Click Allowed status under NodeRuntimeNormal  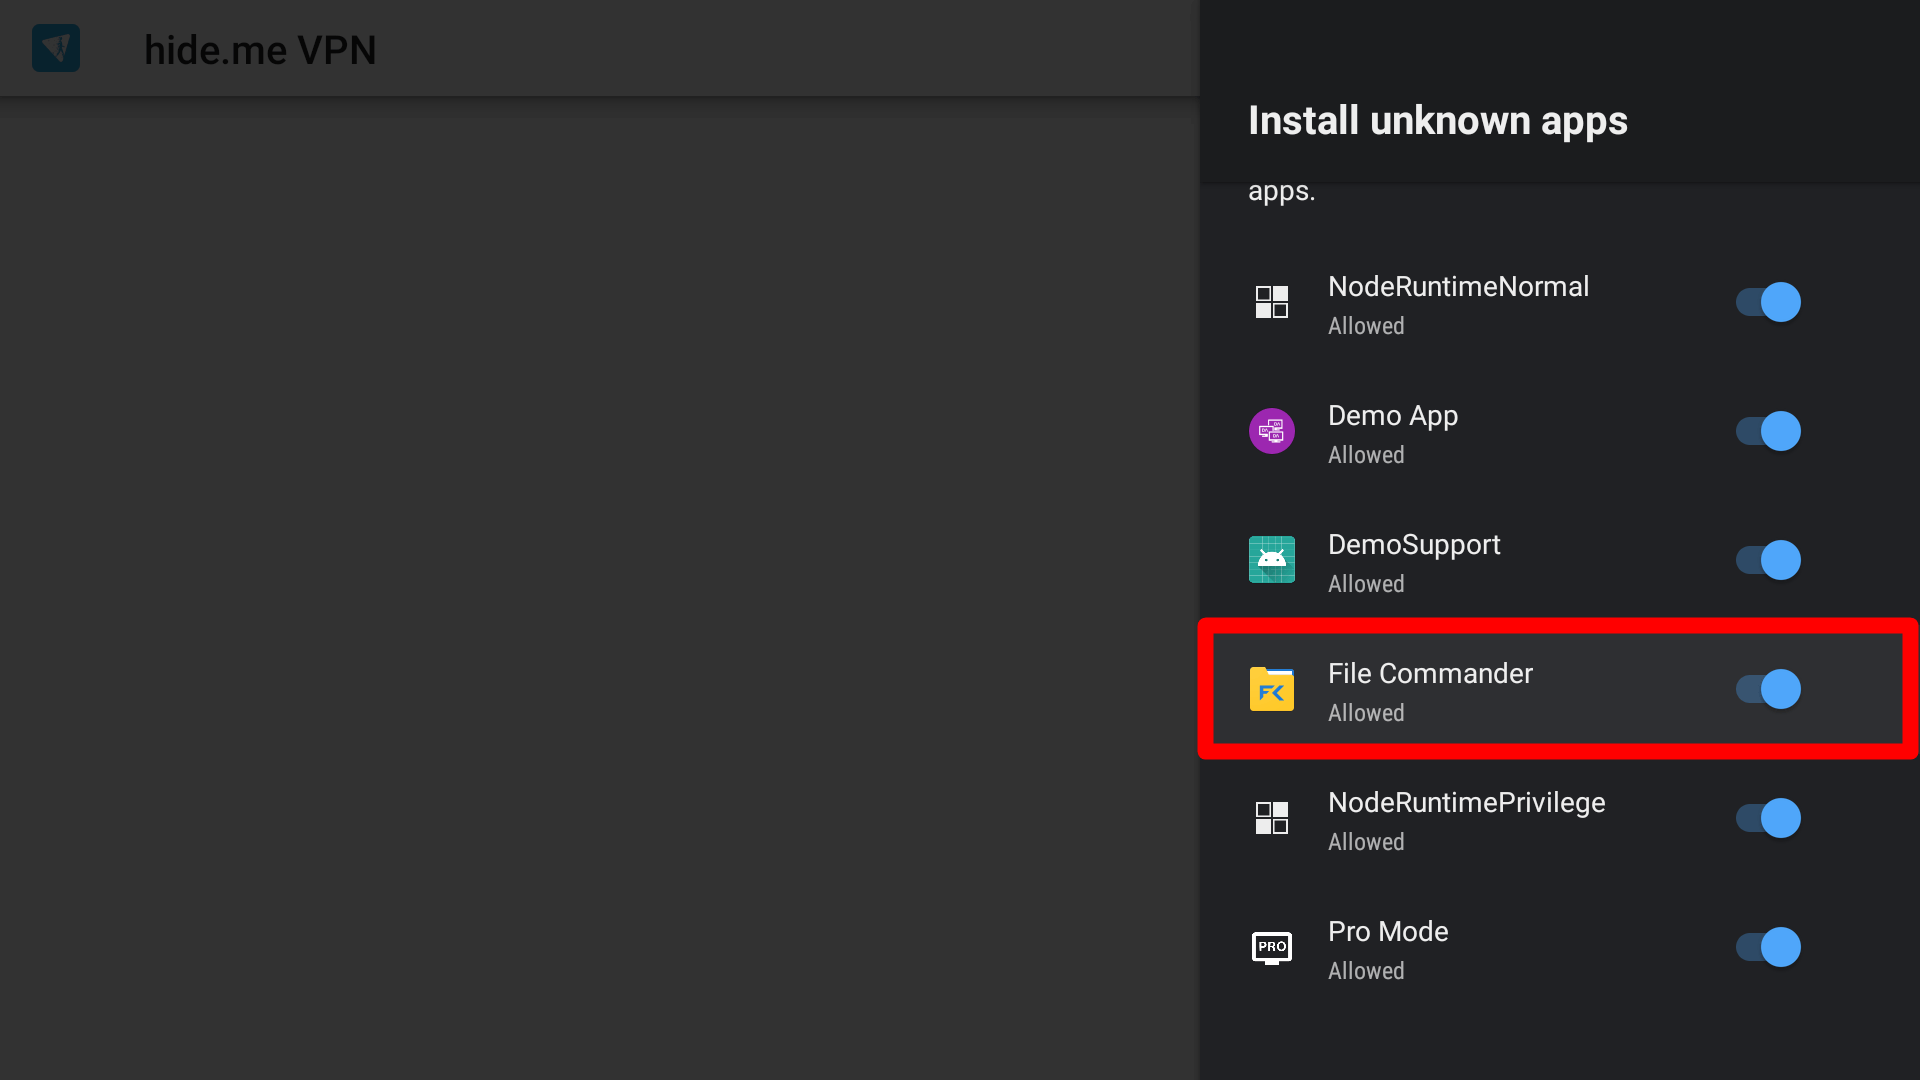tap(1366, 326)
